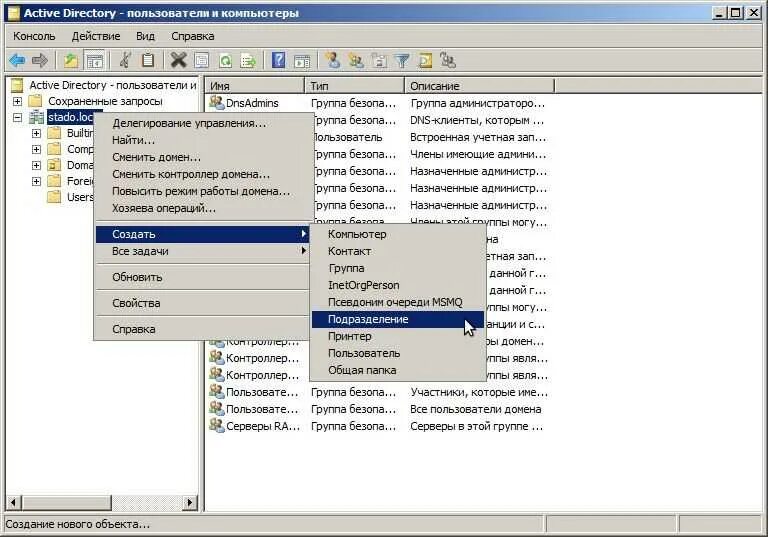This screenshot has height=537, width=768.
Task: Open Properties via toolbar sheet icon
Action: 201,60
